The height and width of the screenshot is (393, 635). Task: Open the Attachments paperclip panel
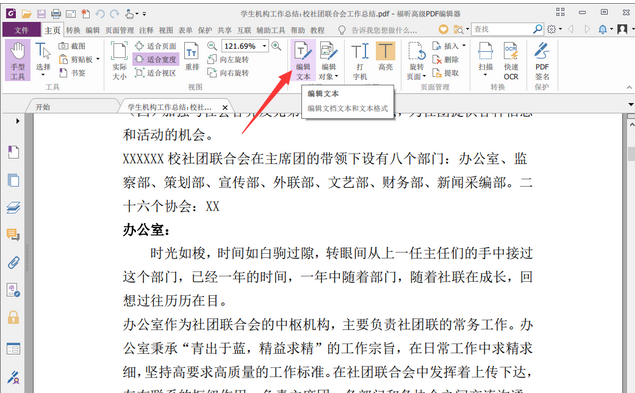(13, 263)
